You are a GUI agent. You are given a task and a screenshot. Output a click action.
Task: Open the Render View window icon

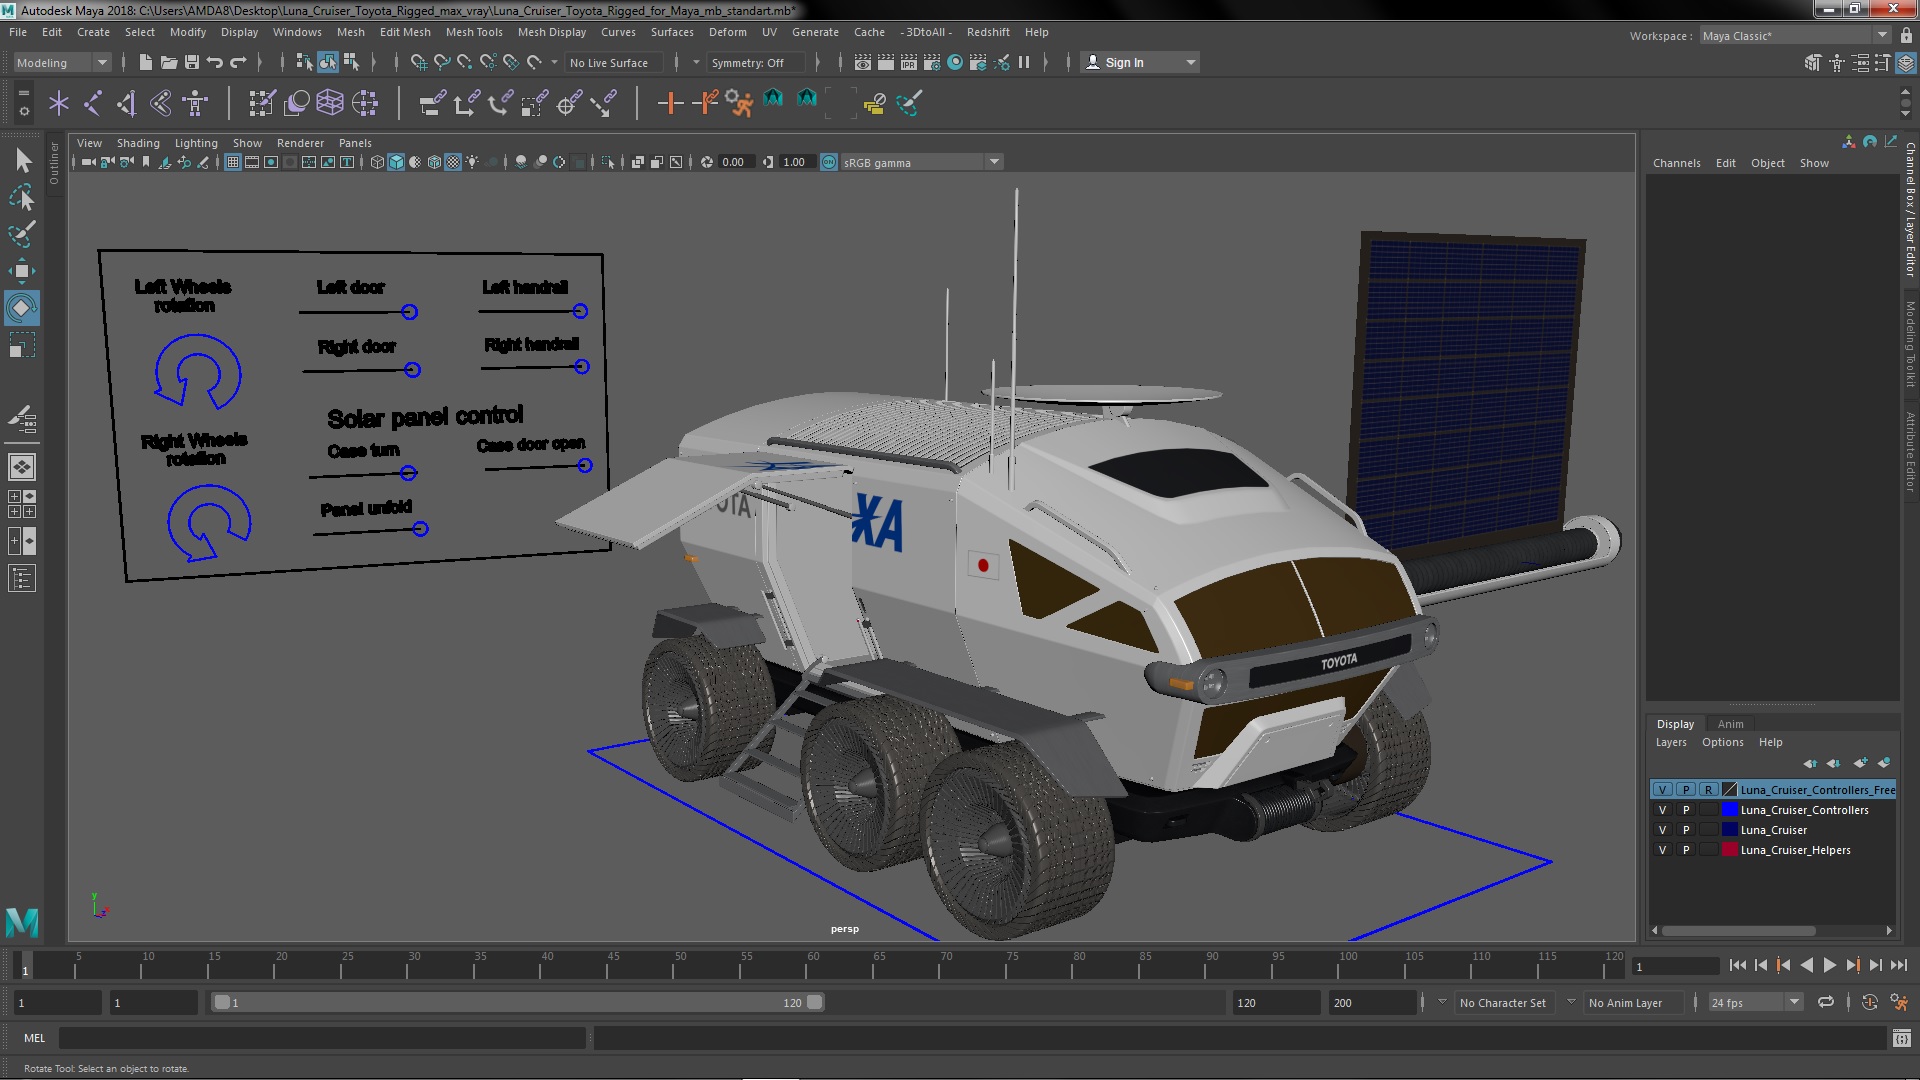863,62
